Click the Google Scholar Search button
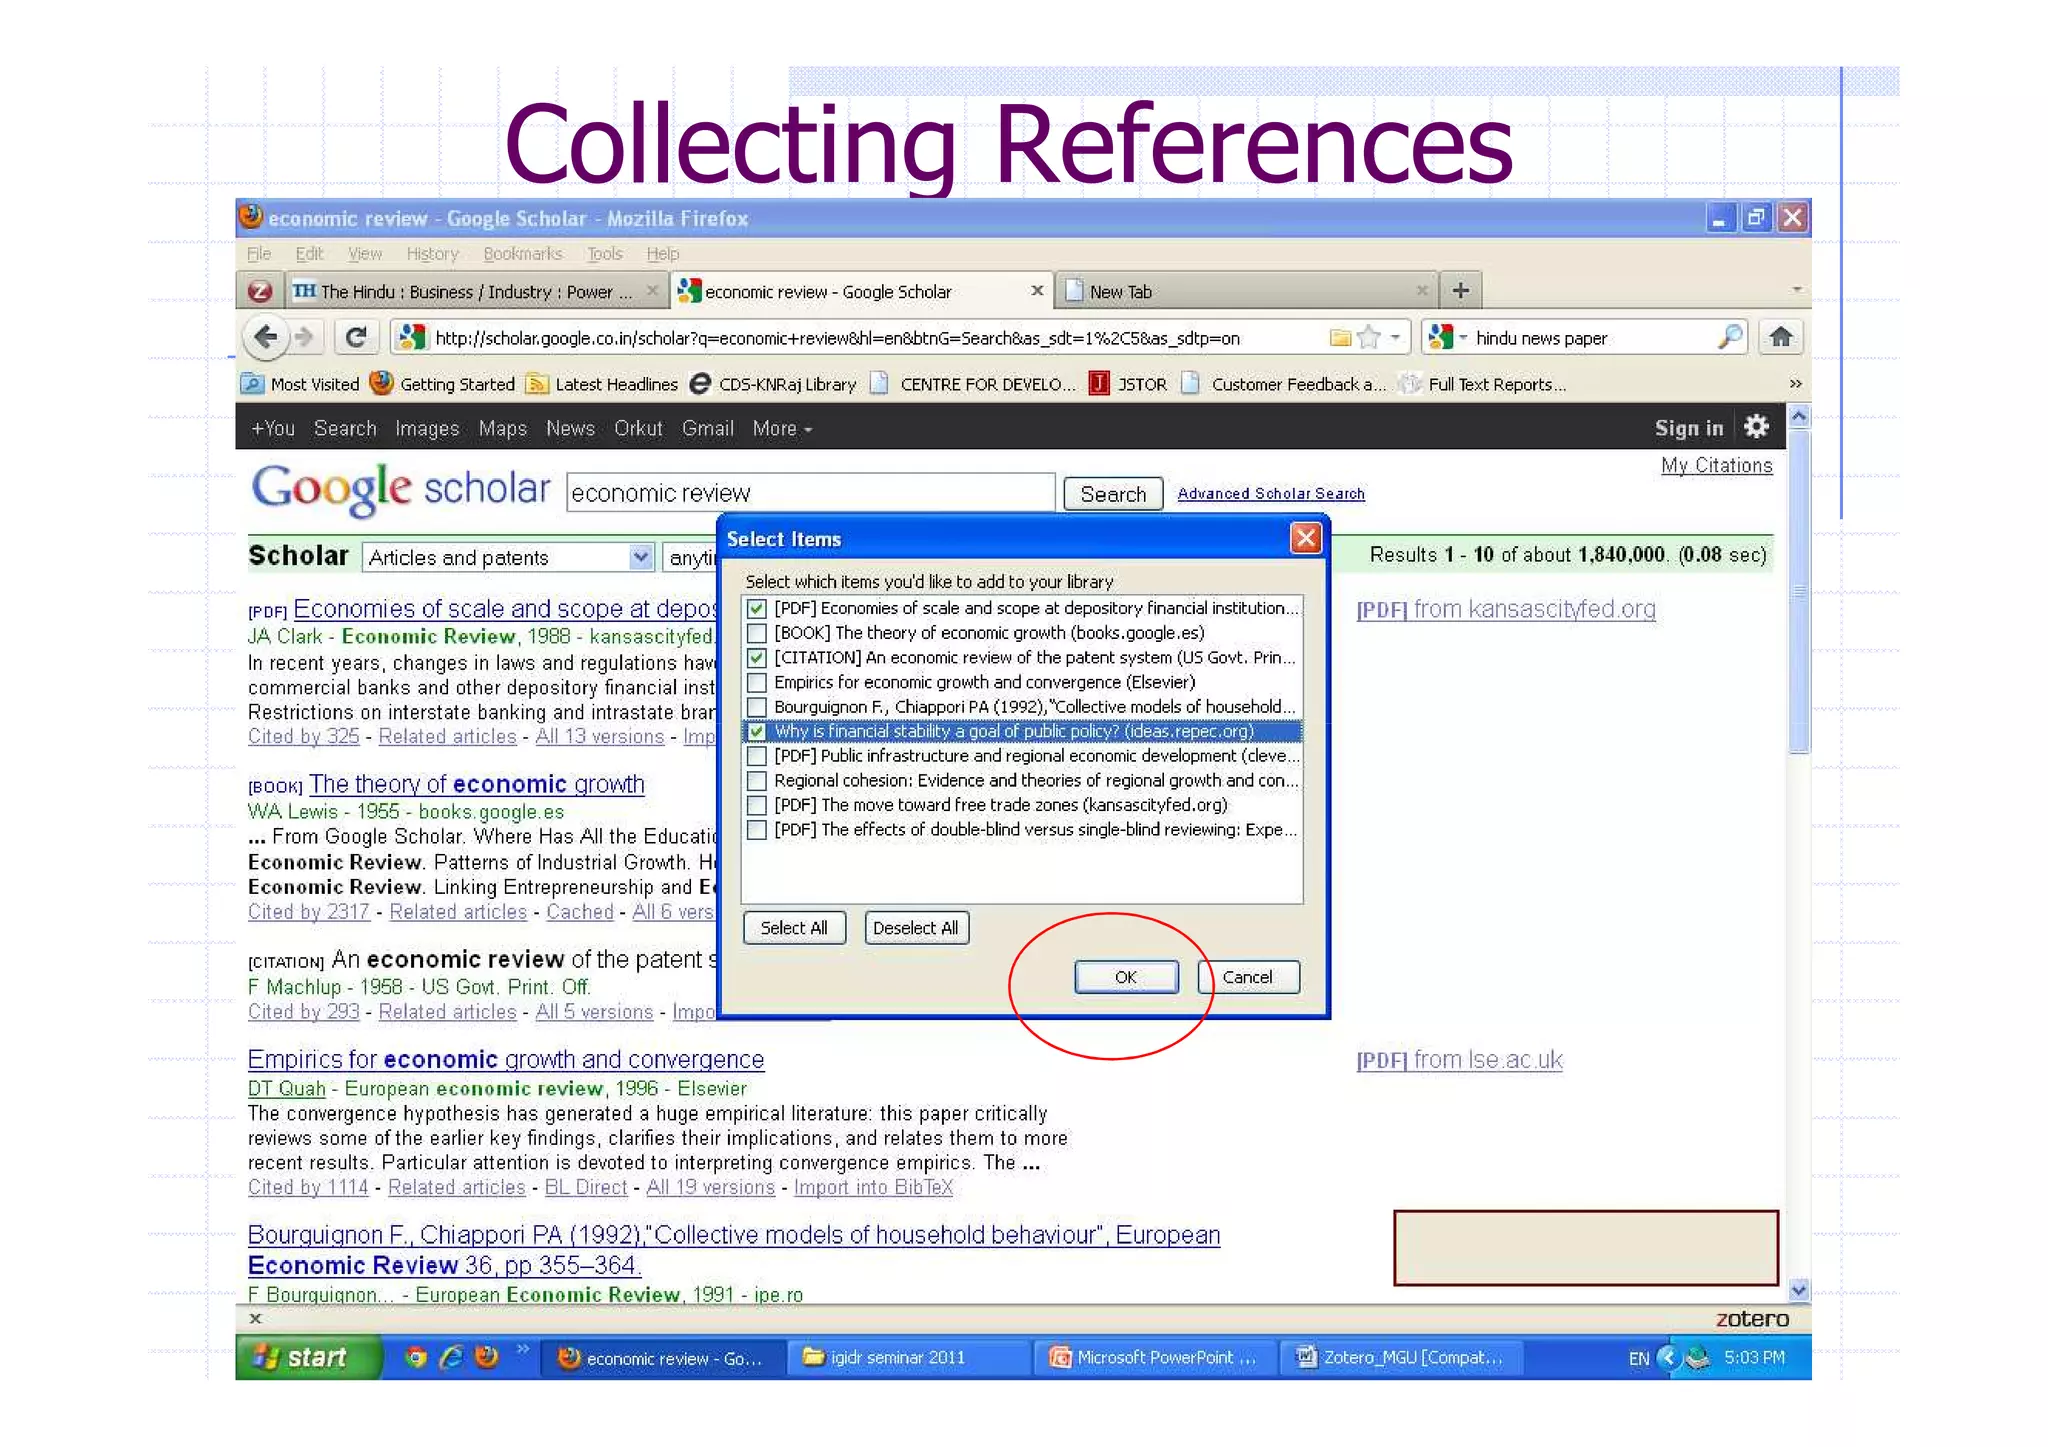The width and height of the screenshot is (2048, 1447). (1112, 494)
